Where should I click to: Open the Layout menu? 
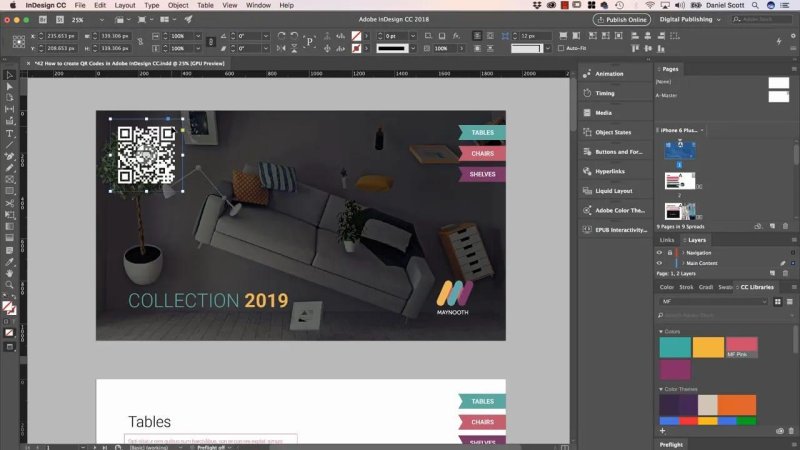click(x=125, y=5)
